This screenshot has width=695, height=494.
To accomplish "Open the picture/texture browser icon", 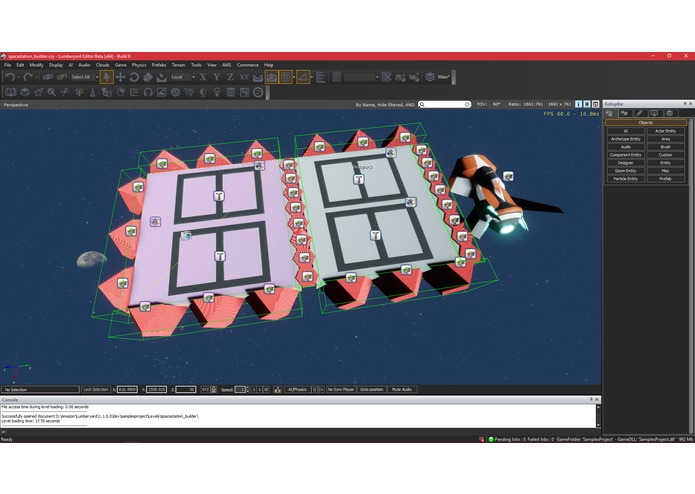I will (162, 92).
